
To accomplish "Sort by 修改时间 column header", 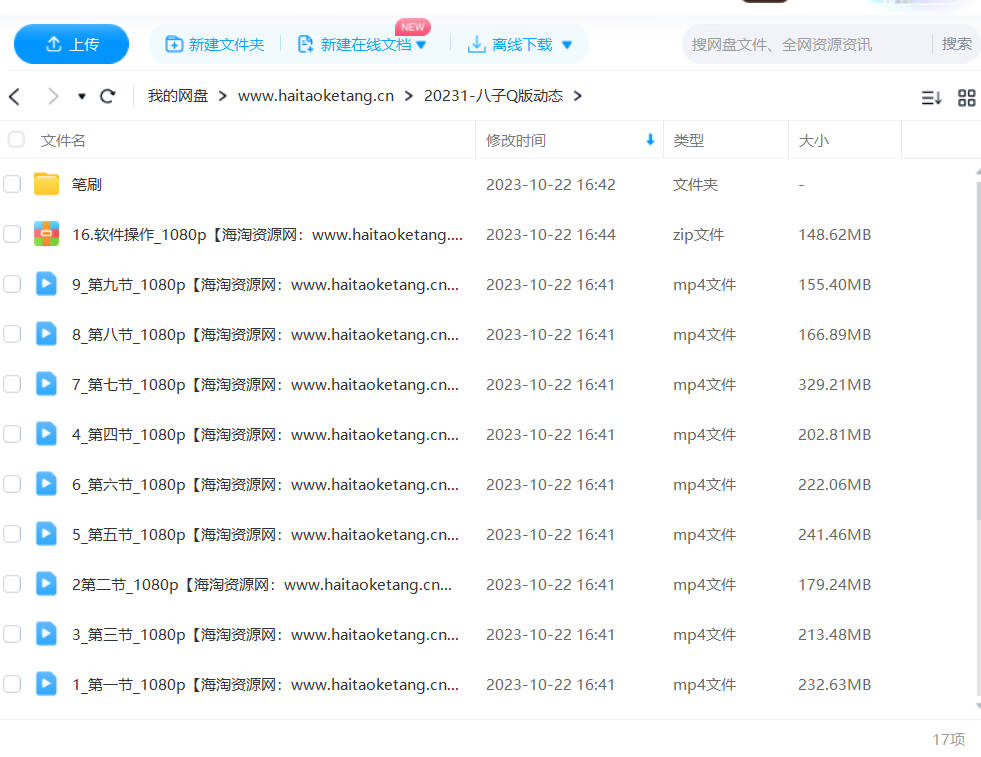I will coord(516,141).
